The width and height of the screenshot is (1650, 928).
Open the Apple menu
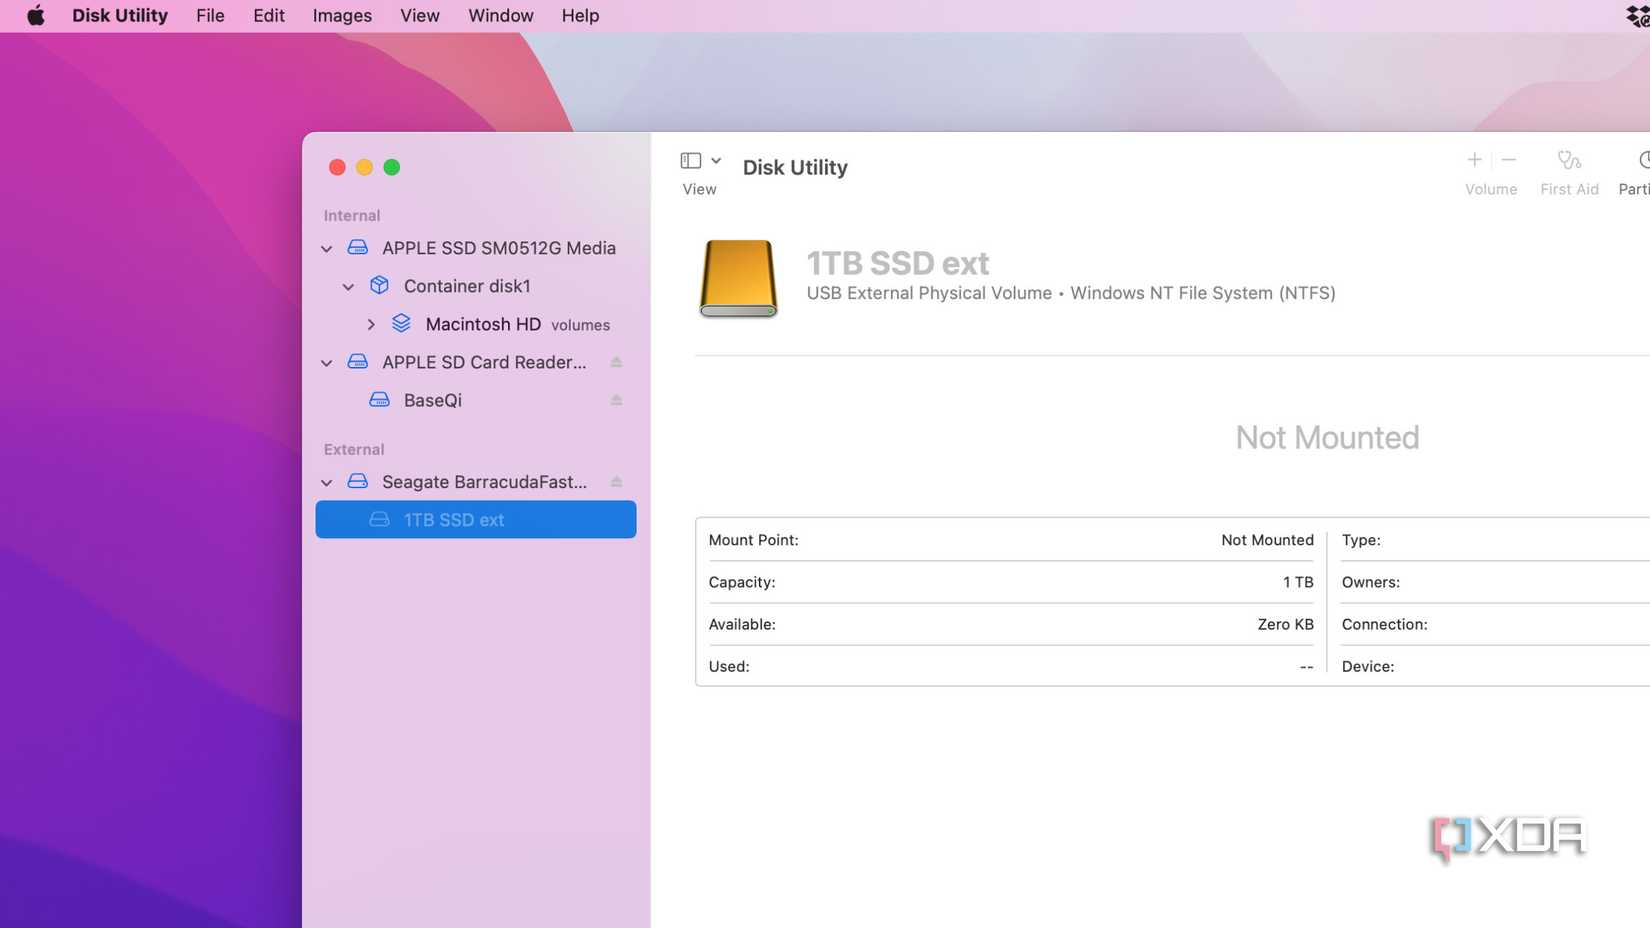coord(35,15)
